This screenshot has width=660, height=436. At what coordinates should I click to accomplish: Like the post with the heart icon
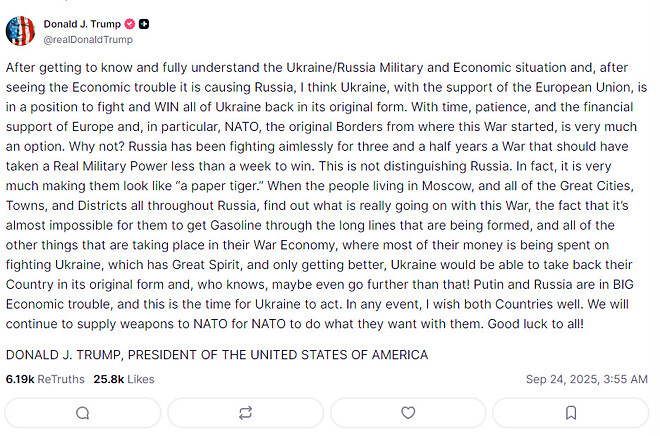pos(408,412)
